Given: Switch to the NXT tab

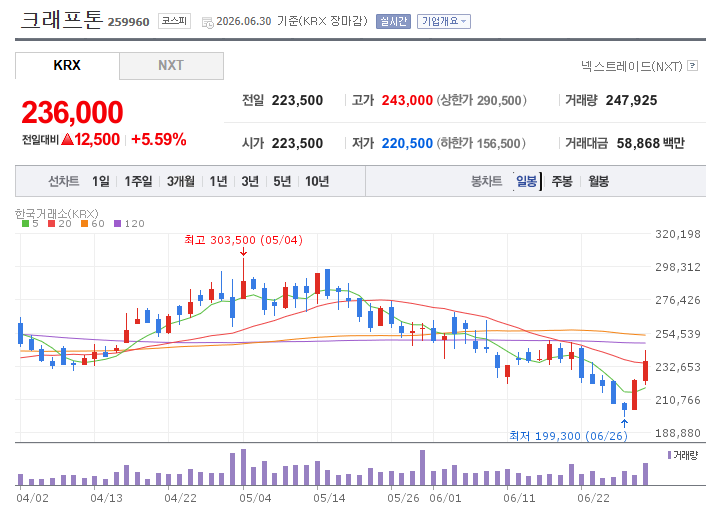Looking at the screenshot, I should (171, 65).
